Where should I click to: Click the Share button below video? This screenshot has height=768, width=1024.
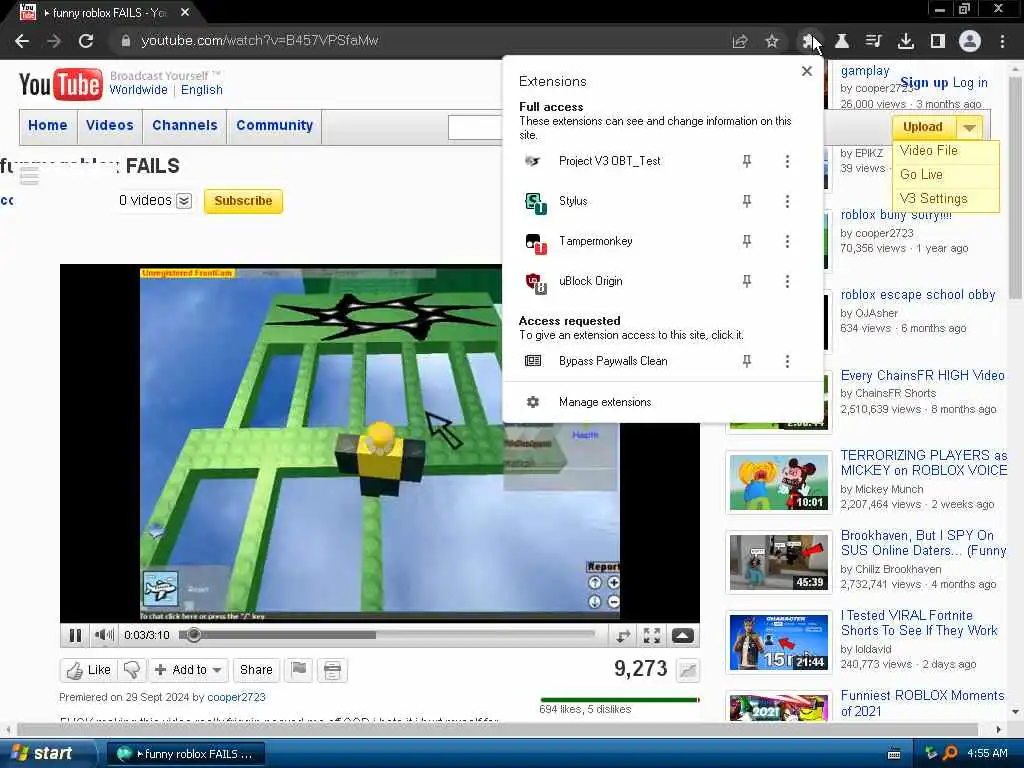[256, 670]
